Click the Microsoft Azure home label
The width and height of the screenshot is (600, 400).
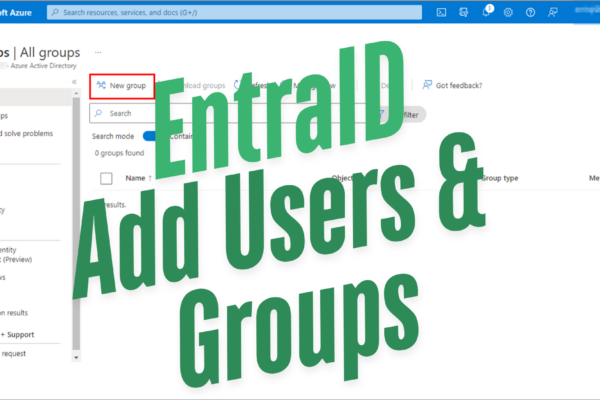[x=16, y=13]
